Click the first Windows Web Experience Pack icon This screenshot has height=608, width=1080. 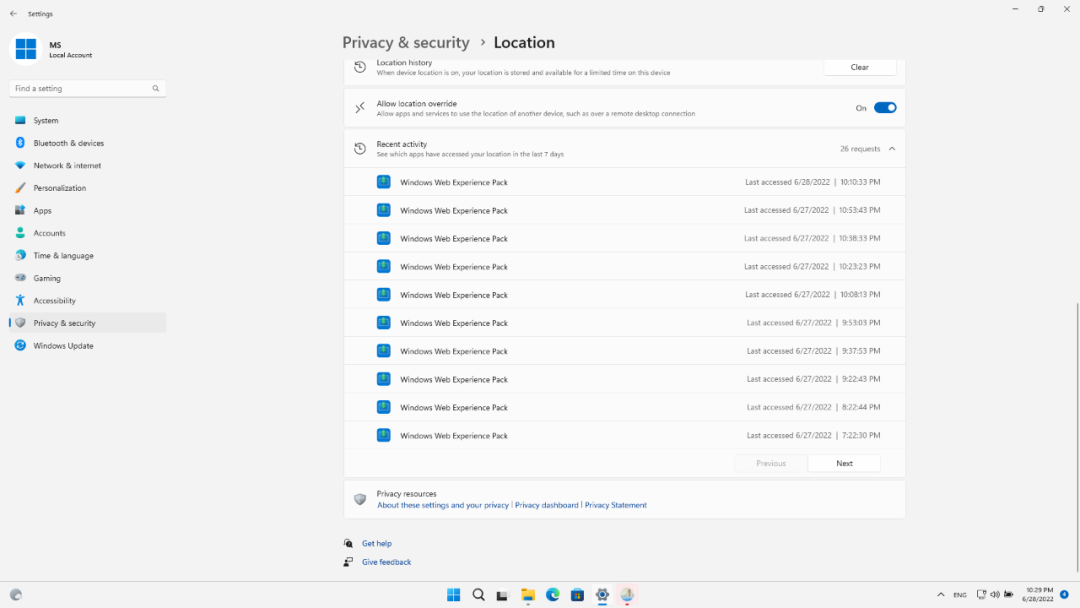pos(383,182)
